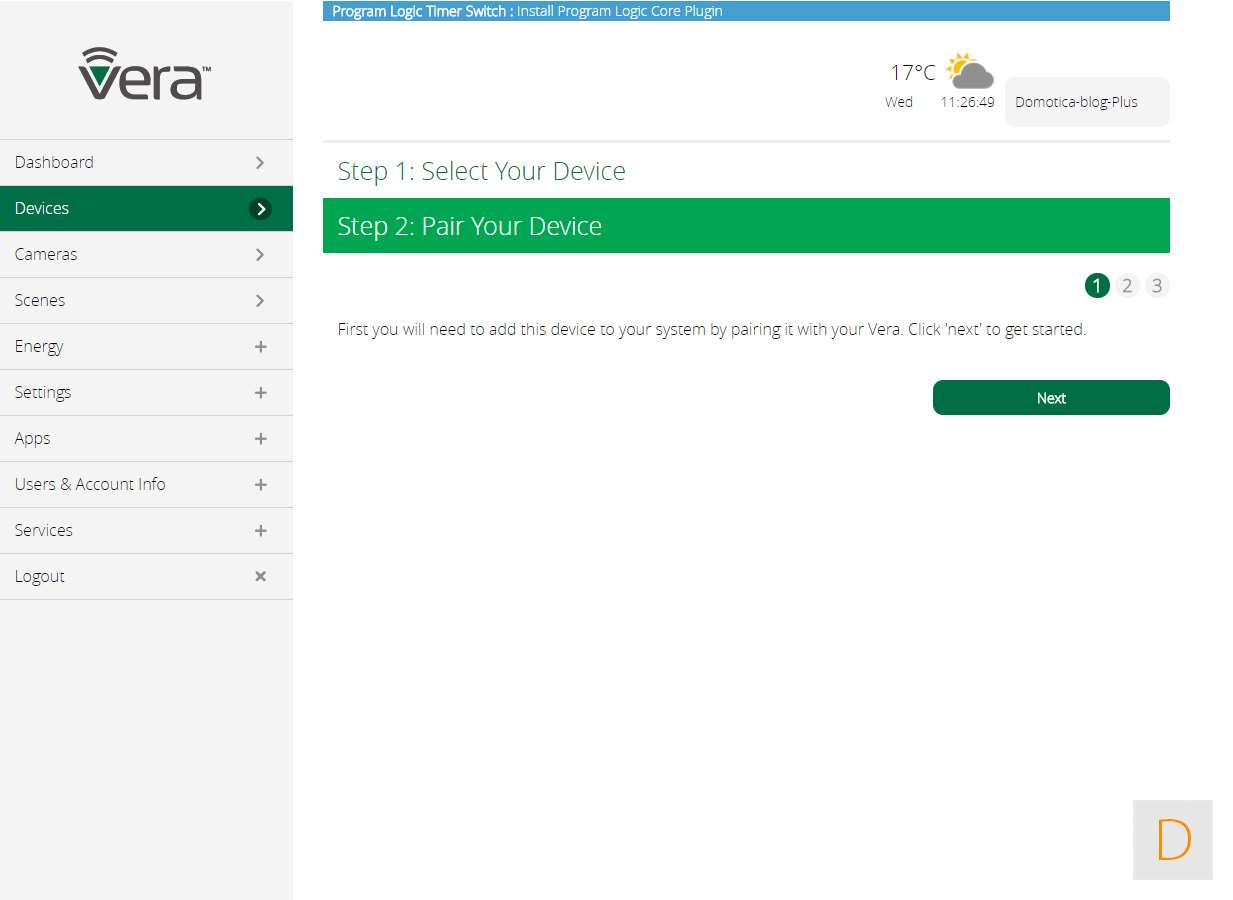Viewport: 1233px width, 900px height.
Task: Click the Dashboard chevron arrow
Action: [260, 163]
